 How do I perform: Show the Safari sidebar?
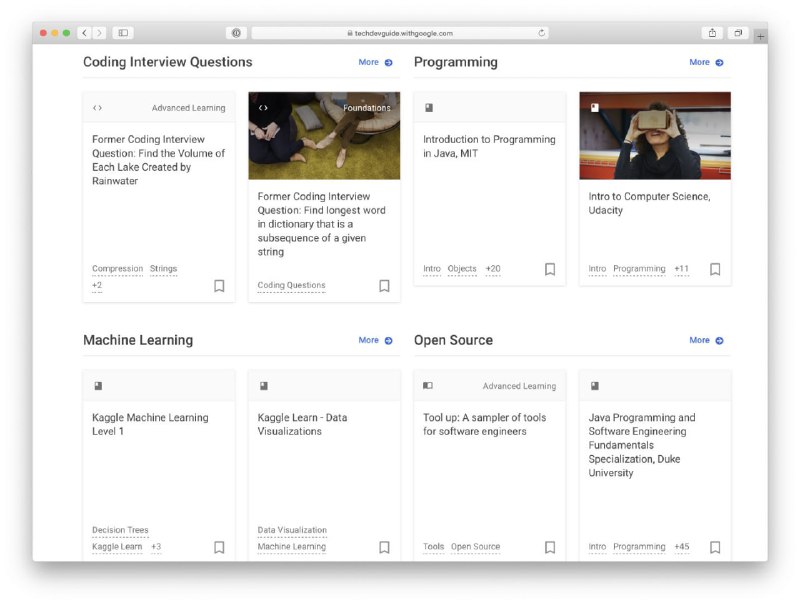122,32
